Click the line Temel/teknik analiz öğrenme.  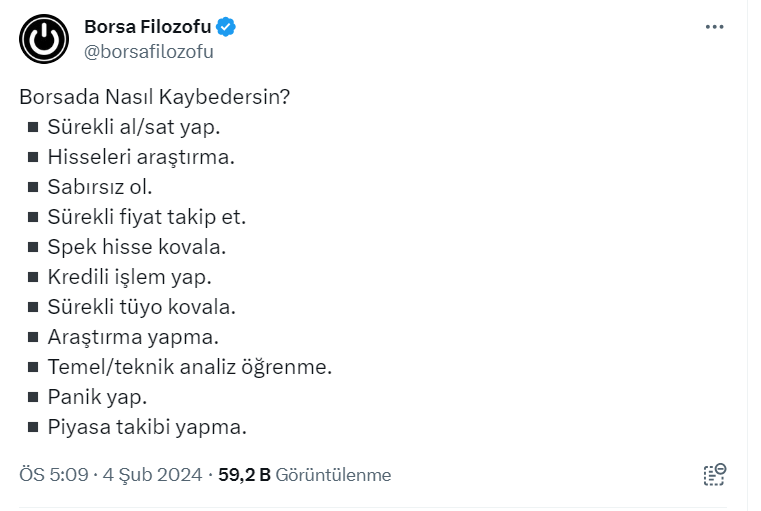click(189, 367)
